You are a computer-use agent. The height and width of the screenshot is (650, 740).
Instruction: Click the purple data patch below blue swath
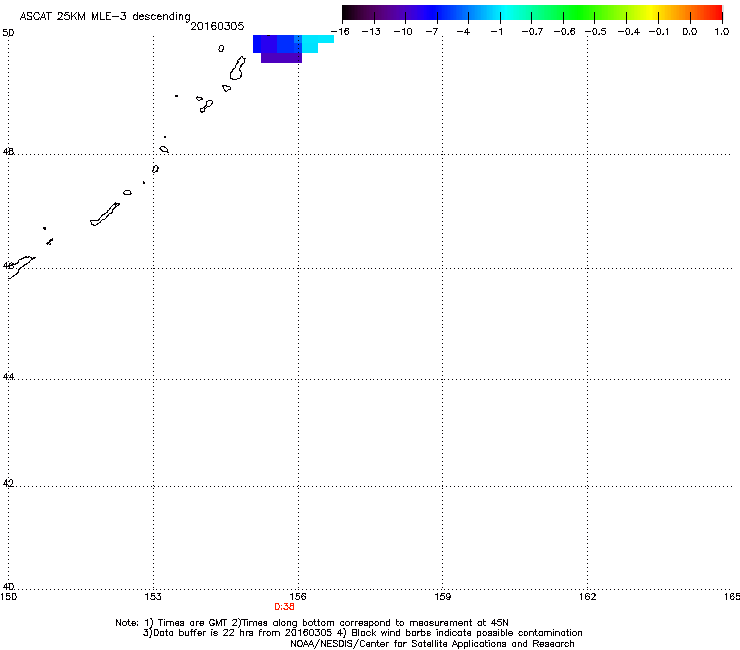click(281, 58)
